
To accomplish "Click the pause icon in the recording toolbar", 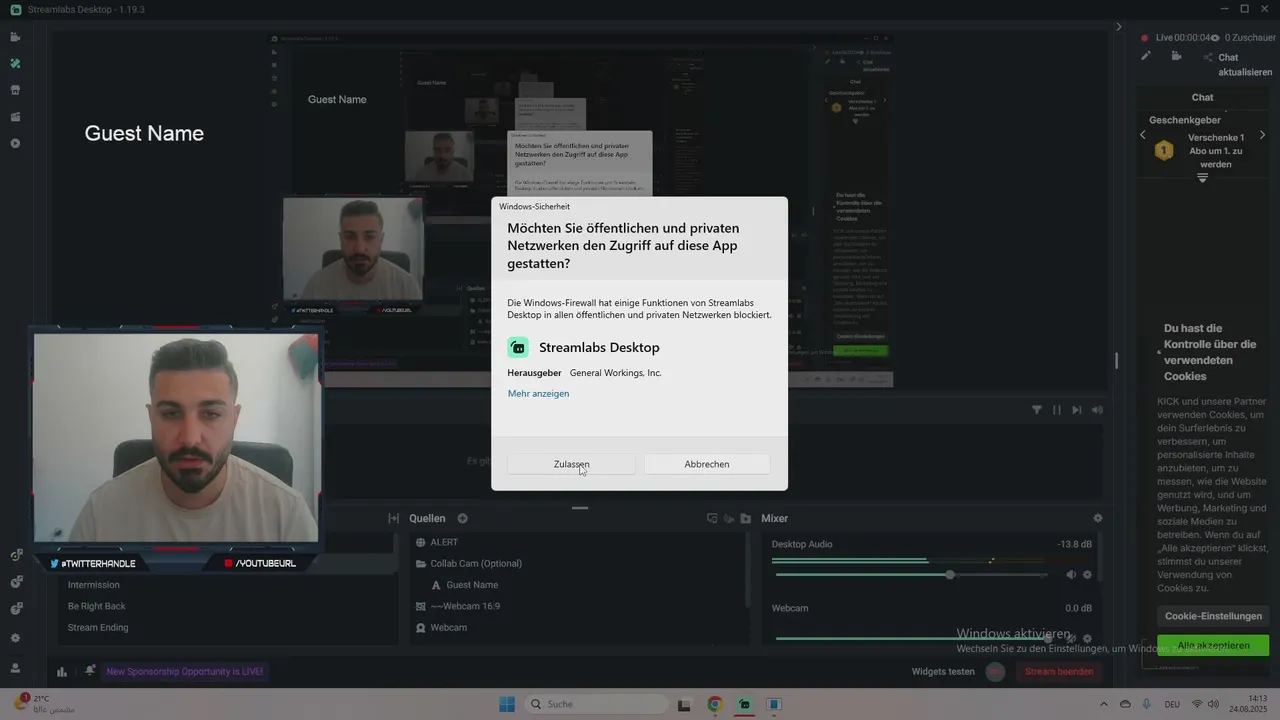I will pyautogui.click(x=1056, y=410).
